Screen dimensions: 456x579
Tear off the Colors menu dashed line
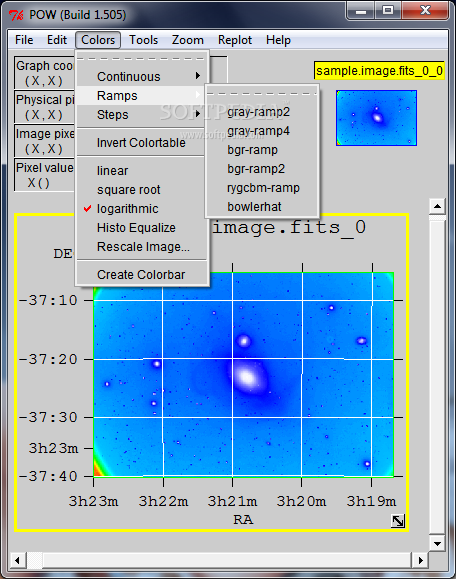tap(142, 58)
